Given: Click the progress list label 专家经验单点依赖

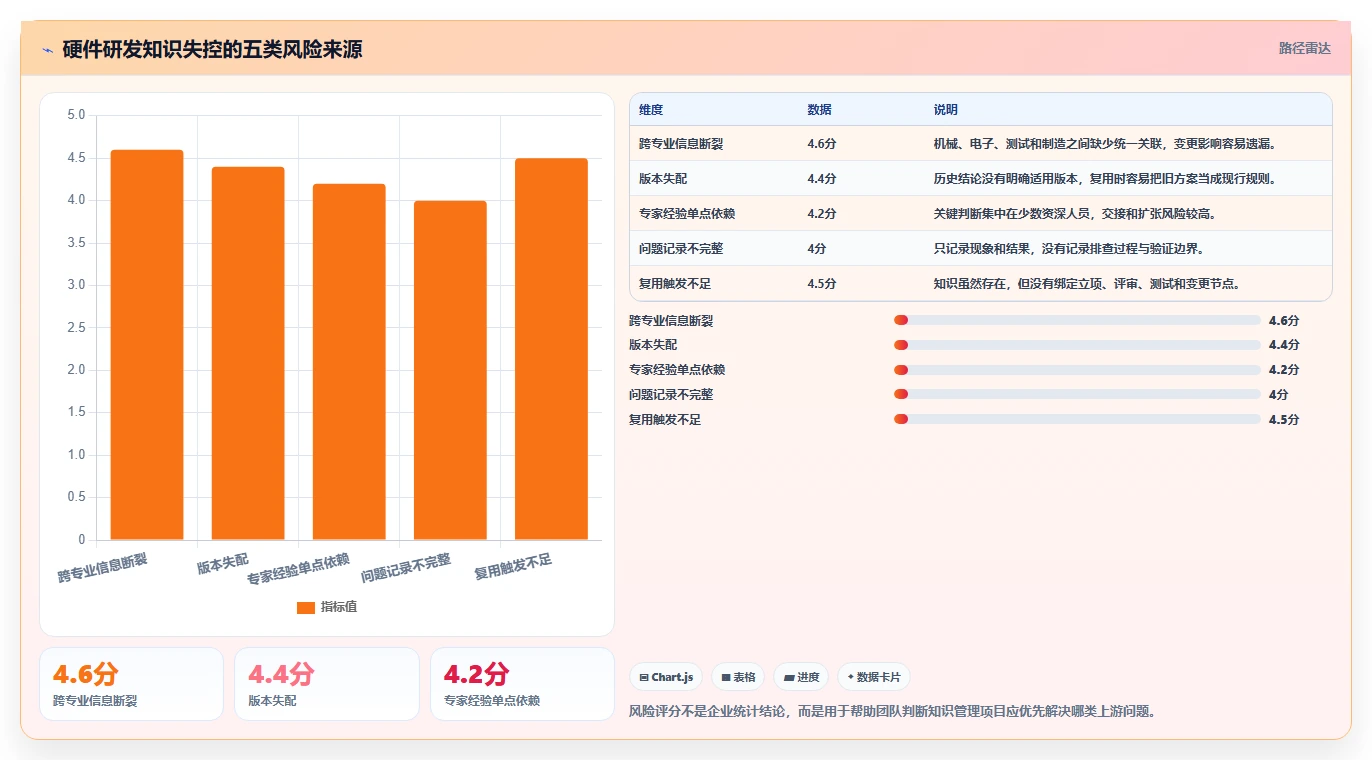Looking at the screenshot, I should 677,370.
